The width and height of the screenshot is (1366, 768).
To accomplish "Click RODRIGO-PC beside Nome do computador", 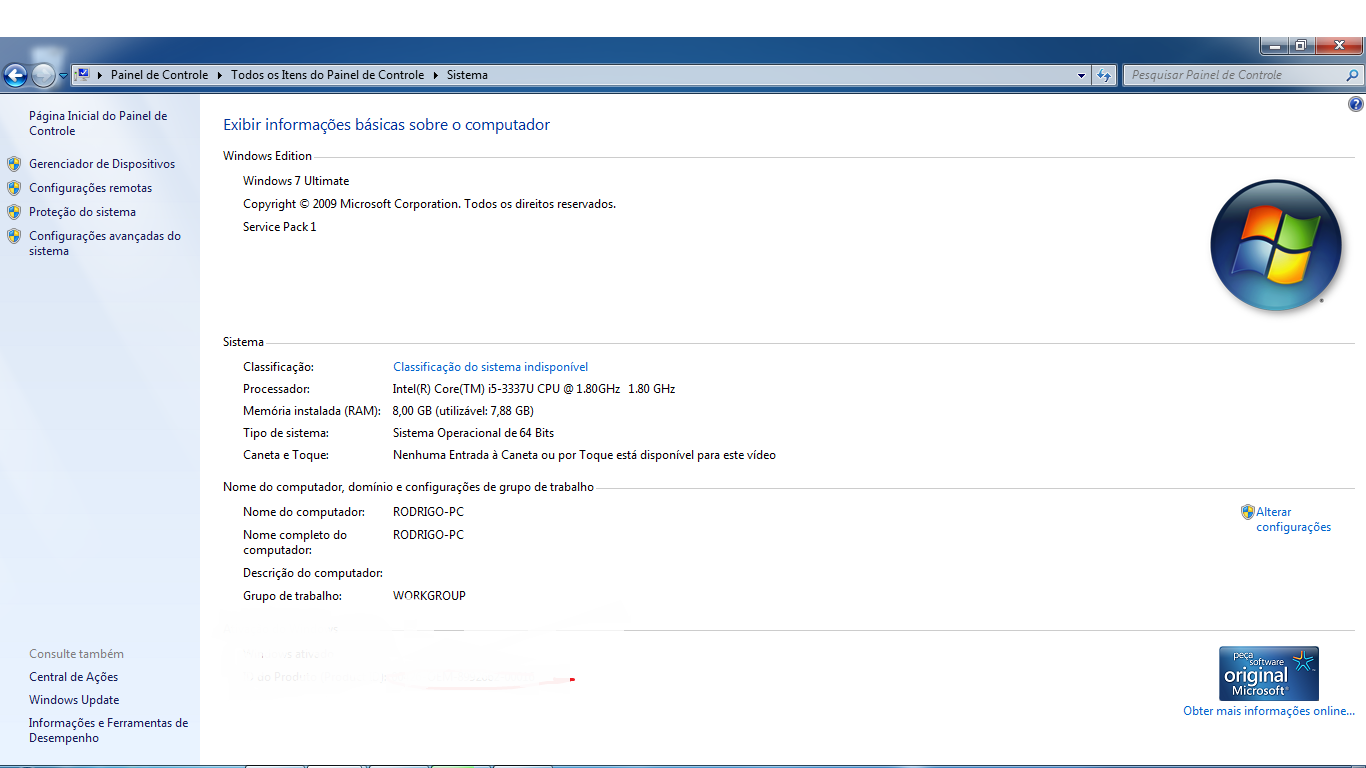I will point(428,512).
